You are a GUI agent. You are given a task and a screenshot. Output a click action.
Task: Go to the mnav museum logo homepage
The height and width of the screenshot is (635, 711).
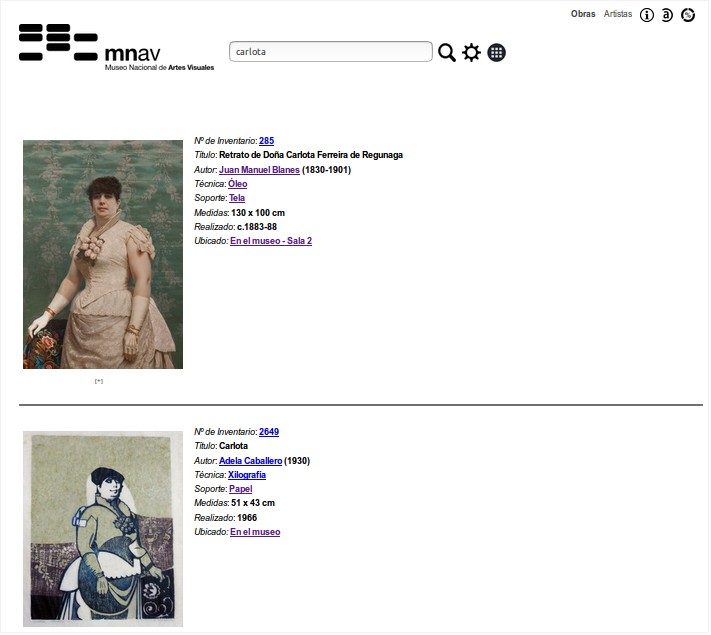(116, 48)
